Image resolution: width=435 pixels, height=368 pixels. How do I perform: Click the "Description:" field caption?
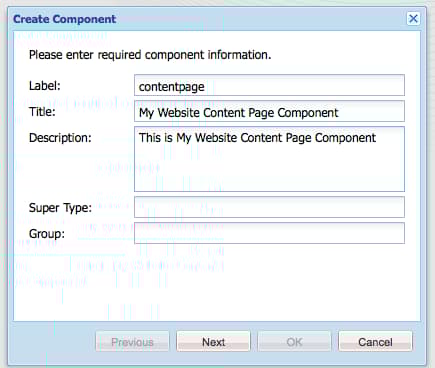[x=60, y=138]
